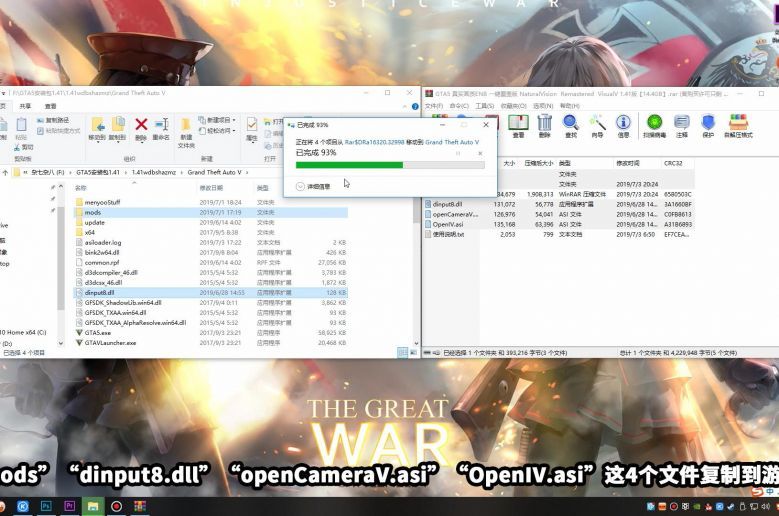
Task: Click the New folder icon in Explorer ribbon
Action: click(186, 125)
